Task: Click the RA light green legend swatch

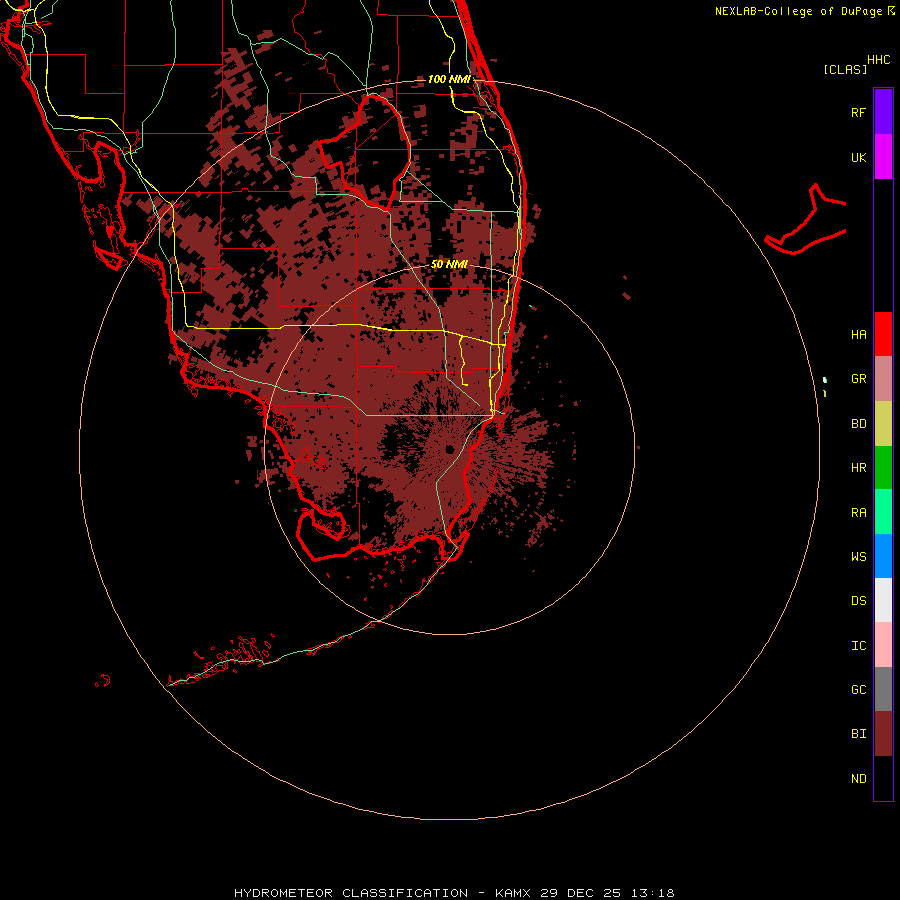Action: point(883,512)
